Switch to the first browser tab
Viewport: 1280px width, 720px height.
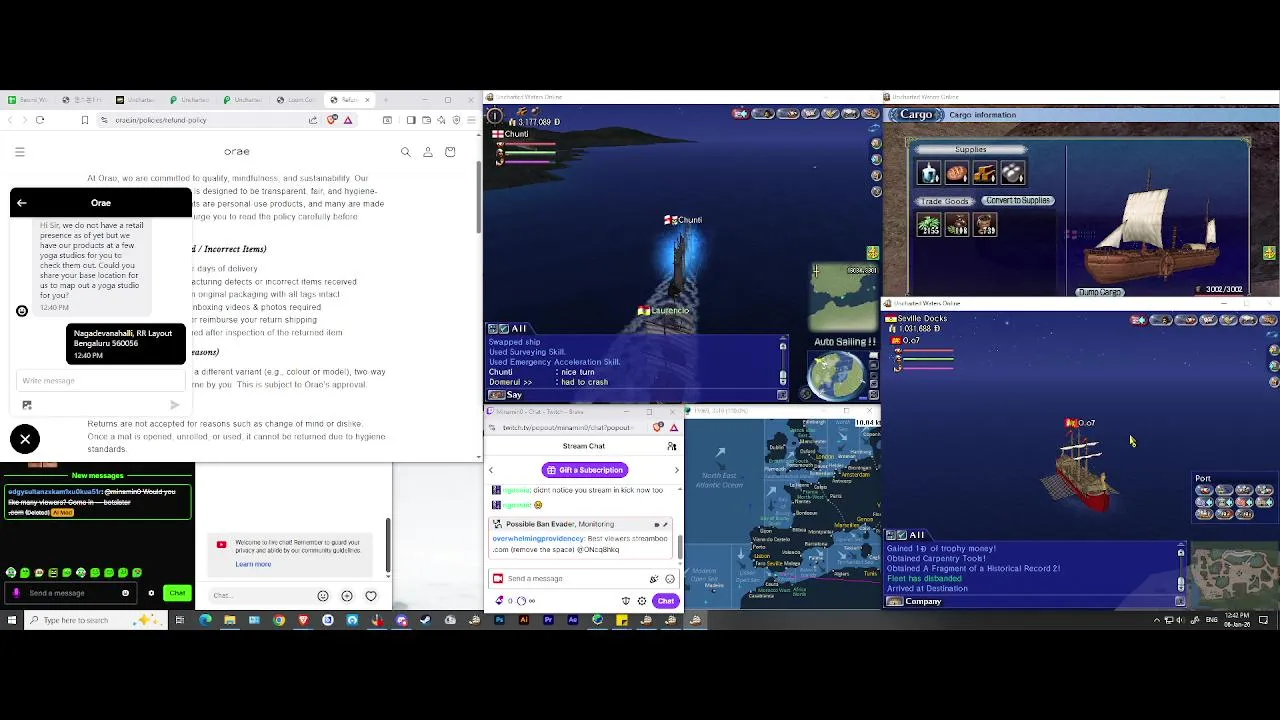[x=28, y=100]
